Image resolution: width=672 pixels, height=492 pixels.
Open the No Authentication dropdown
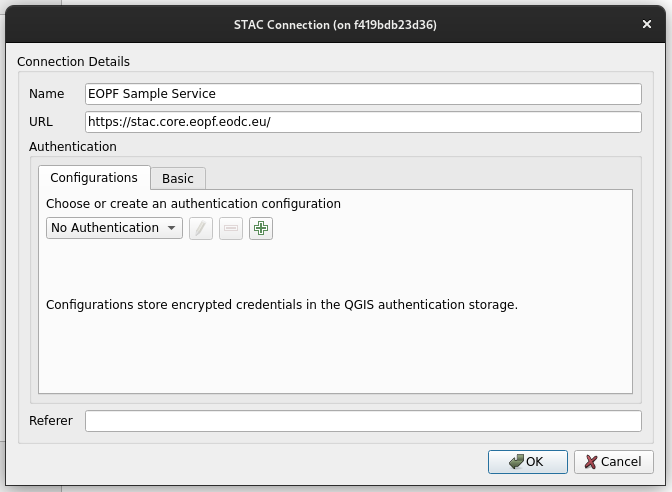pyautogui.click(x=114, y=228)
